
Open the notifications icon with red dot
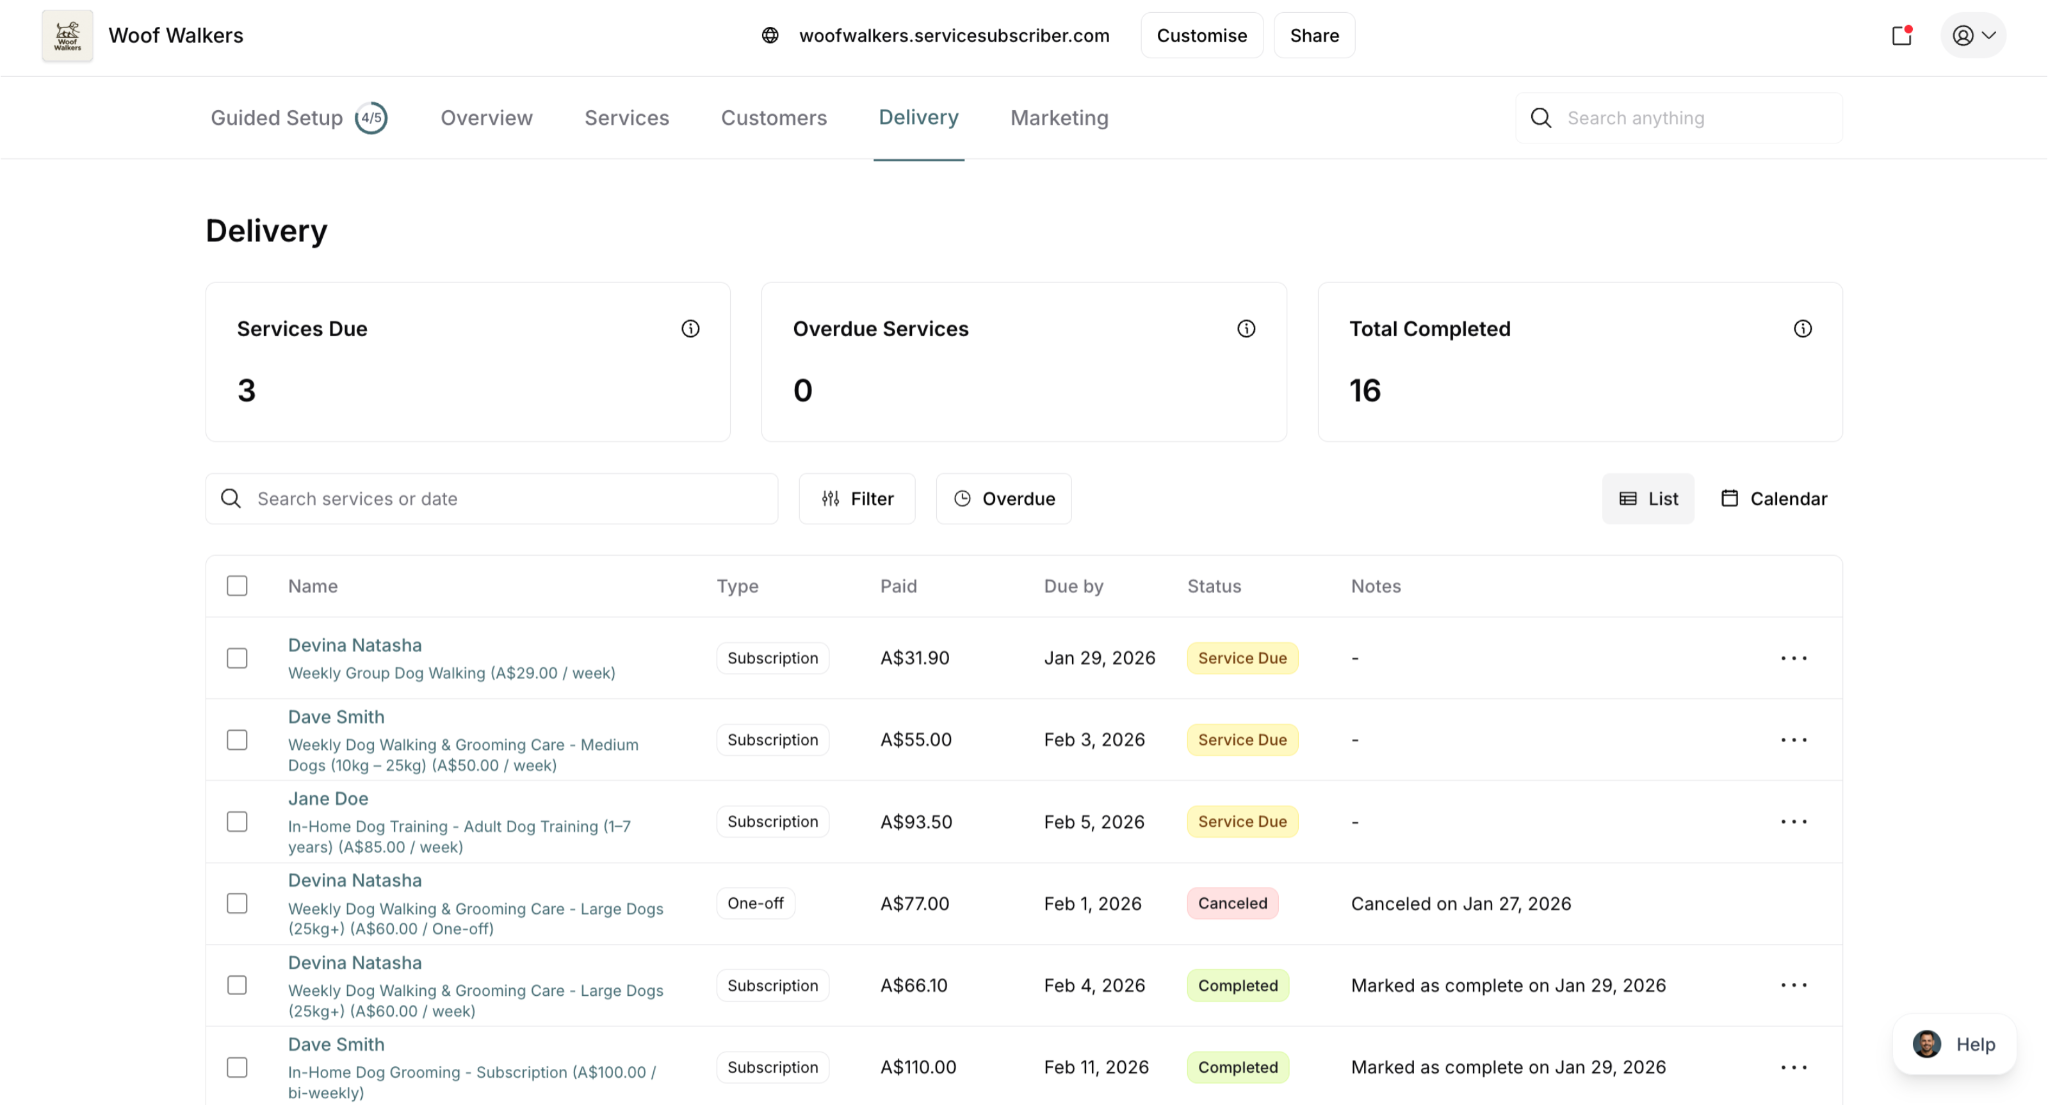click(x=1901, y=36)
